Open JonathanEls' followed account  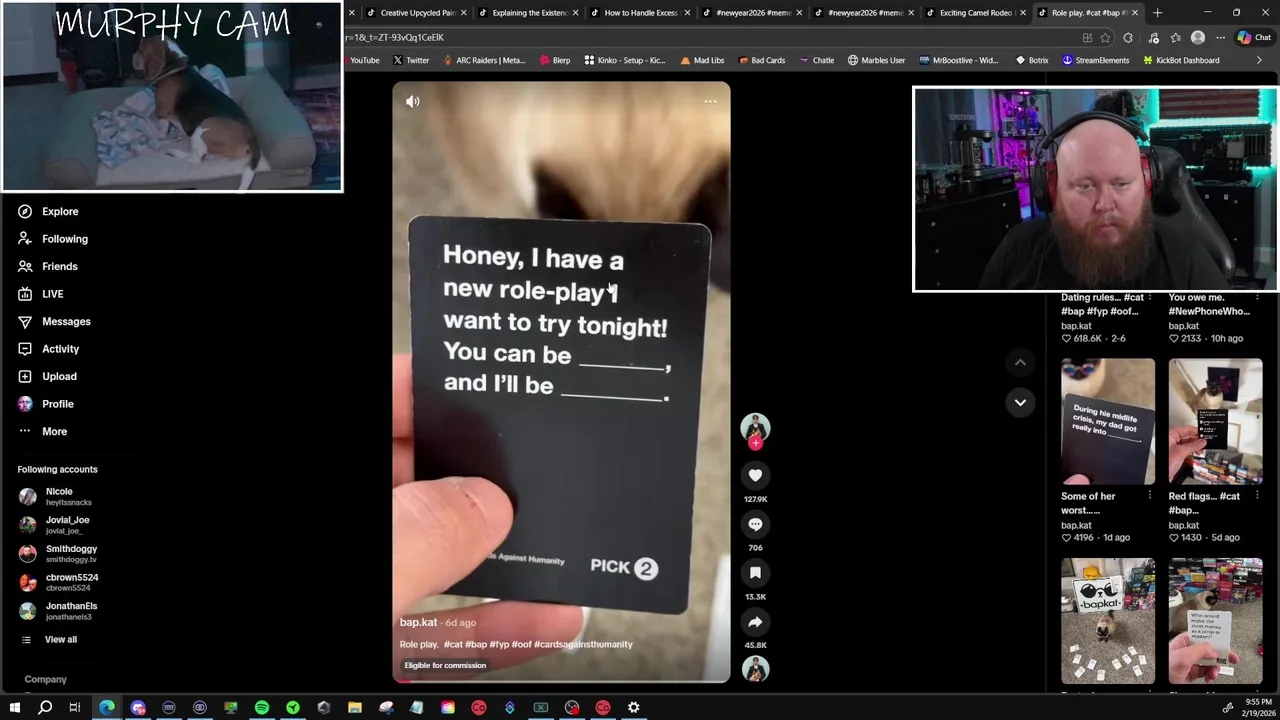click(58, 610)
